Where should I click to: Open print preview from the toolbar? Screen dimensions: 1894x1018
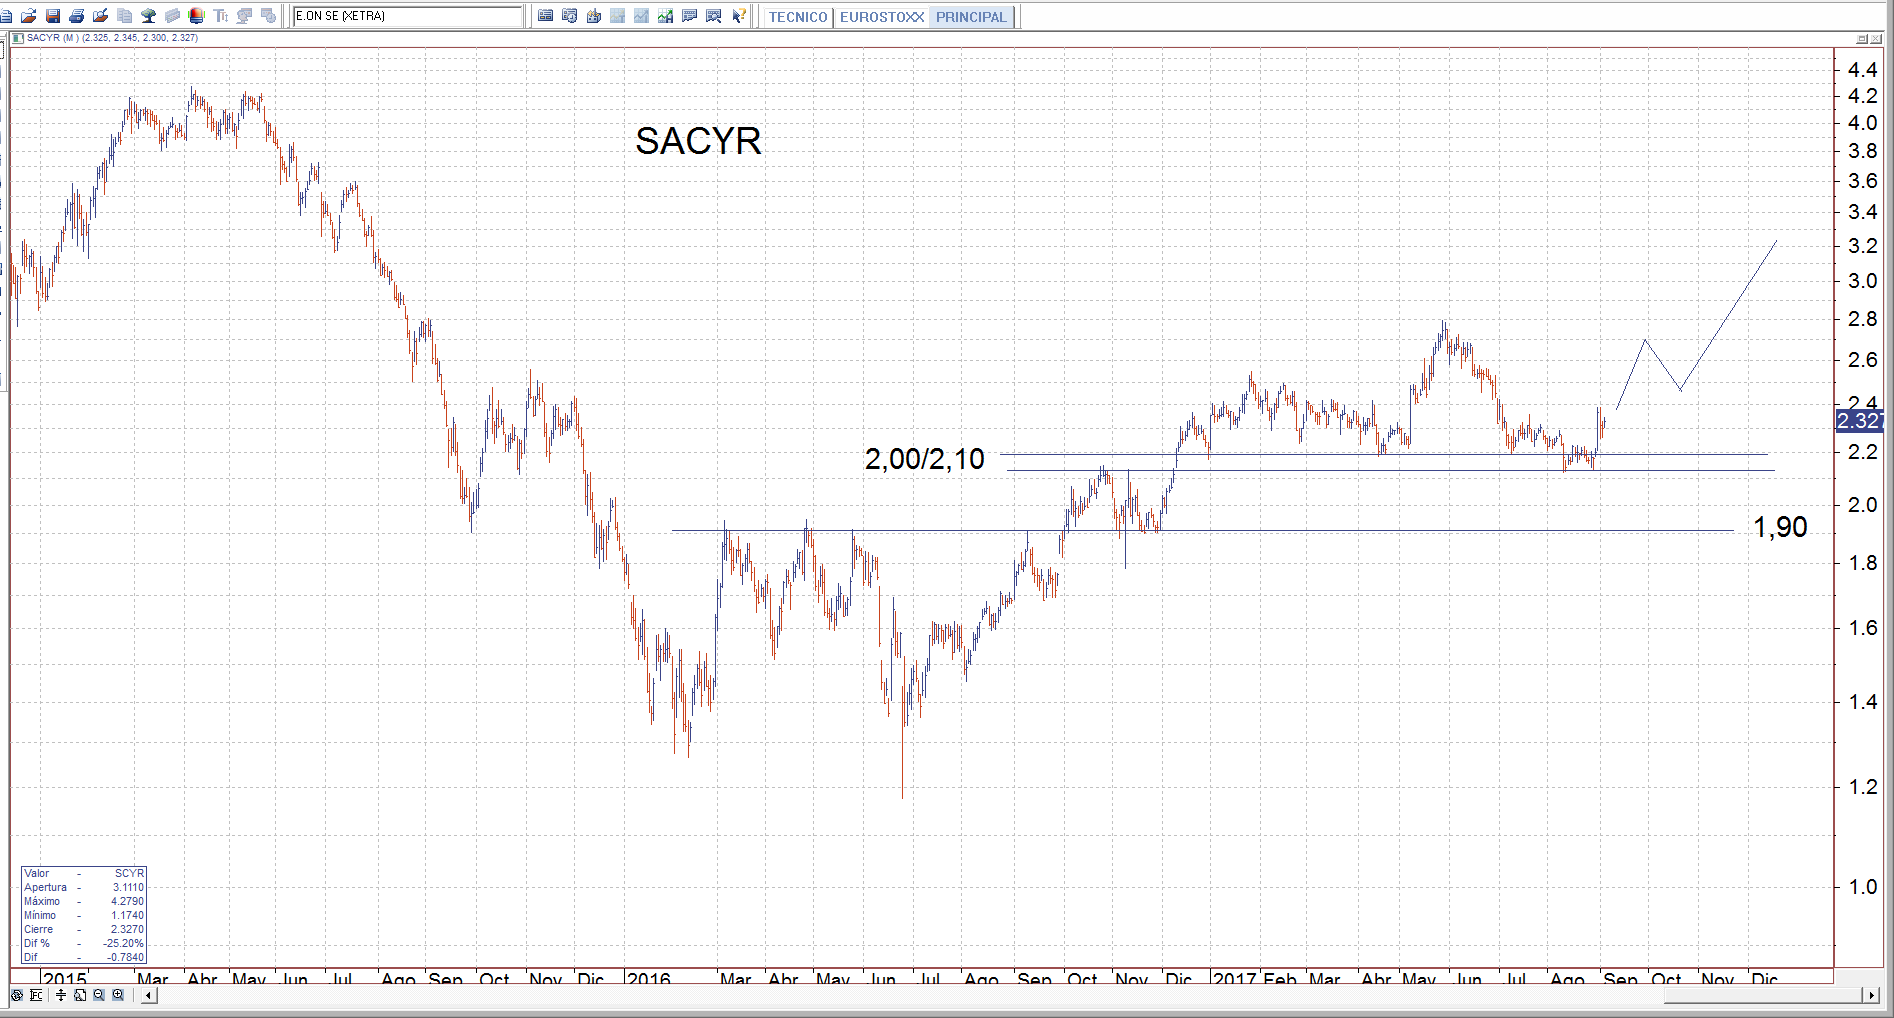pos(101,16)
